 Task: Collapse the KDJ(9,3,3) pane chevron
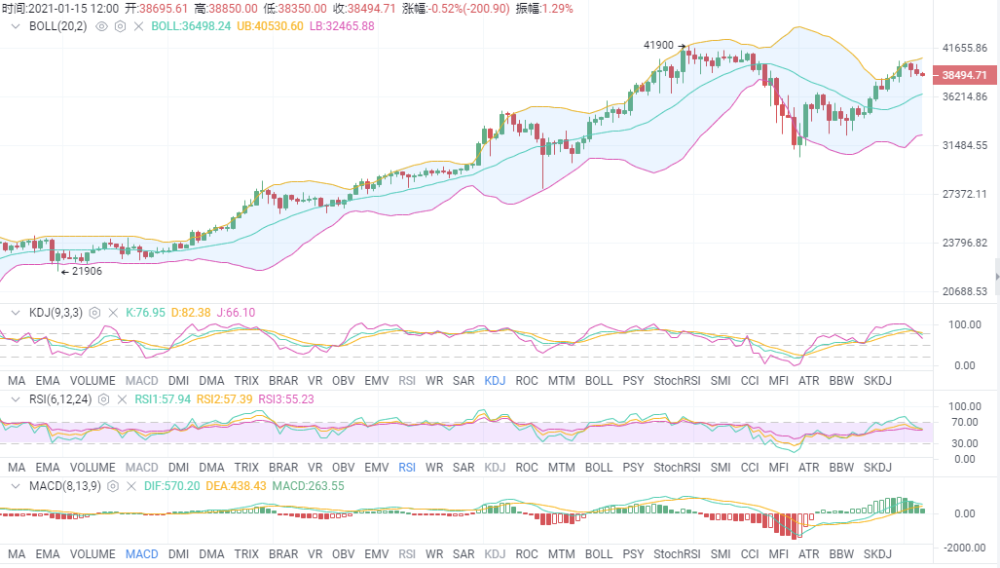(16, 312)
